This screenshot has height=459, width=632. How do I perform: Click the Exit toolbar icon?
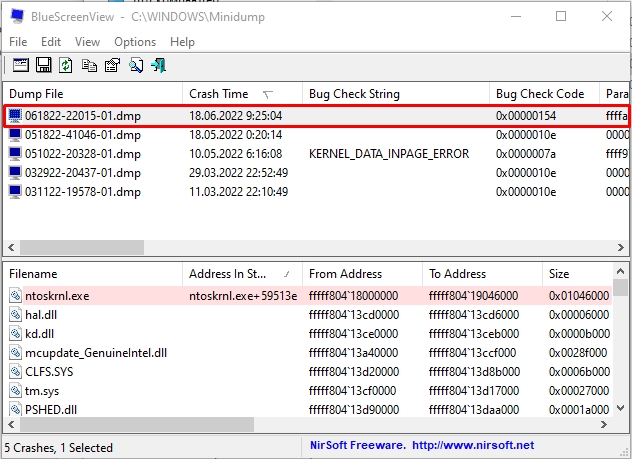coord(158,65)
